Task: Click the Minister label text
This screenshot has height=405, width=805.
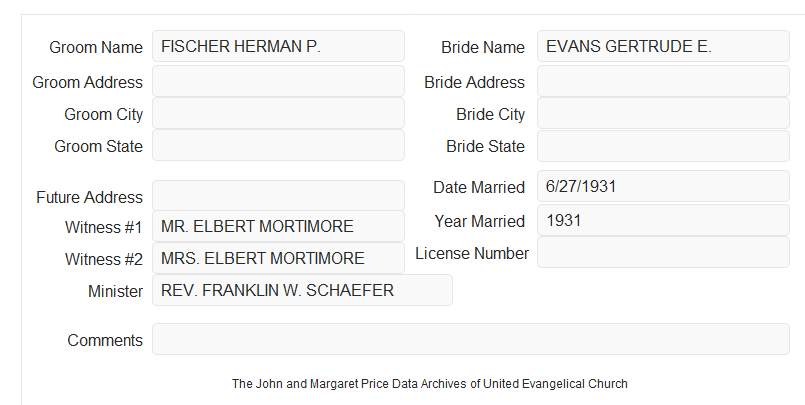Action: (x=116, y=291)
